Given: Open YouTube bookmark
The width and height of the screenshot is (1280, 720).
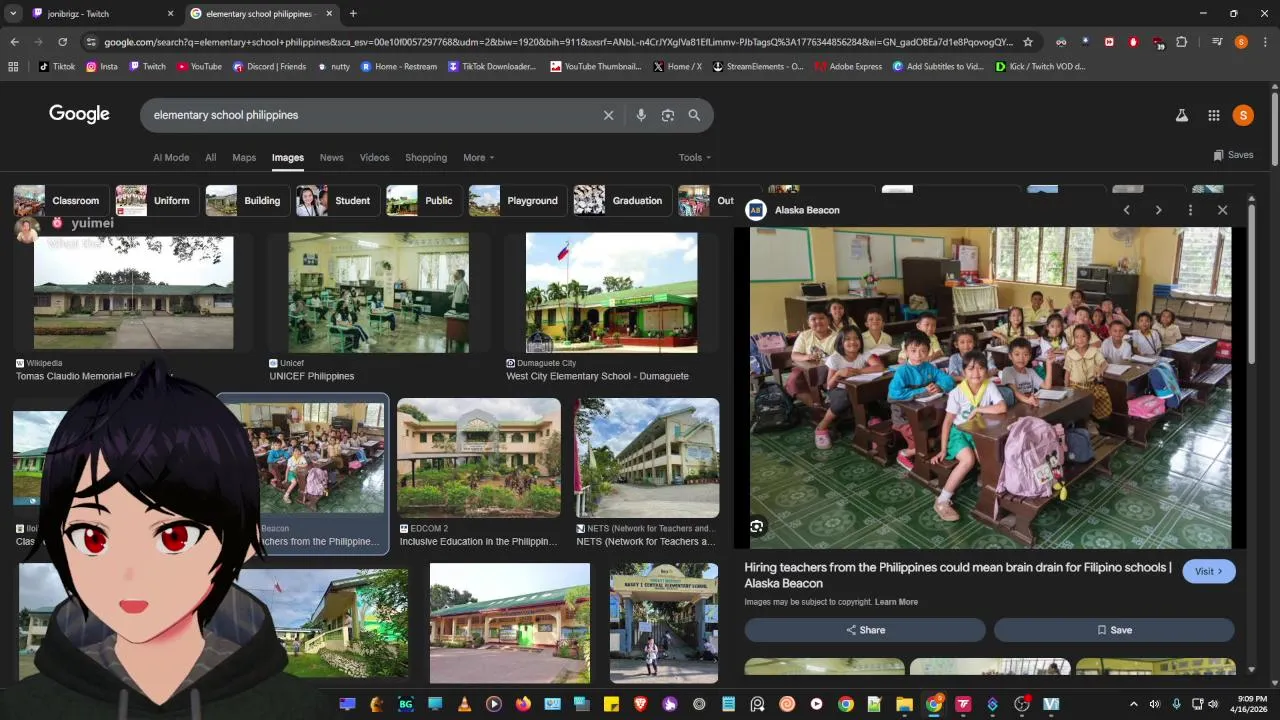Looking at the screenshot, I should [199, 66].
